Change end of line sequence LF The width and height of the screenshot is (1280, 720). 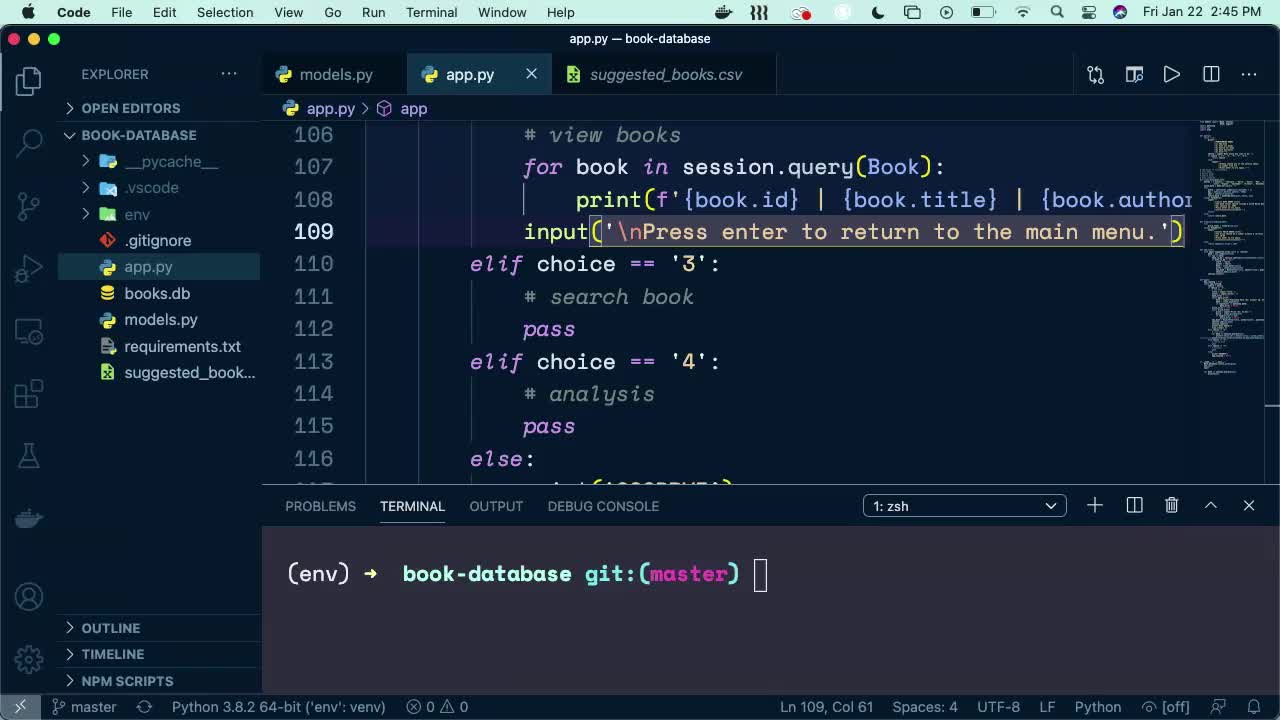1047,707
